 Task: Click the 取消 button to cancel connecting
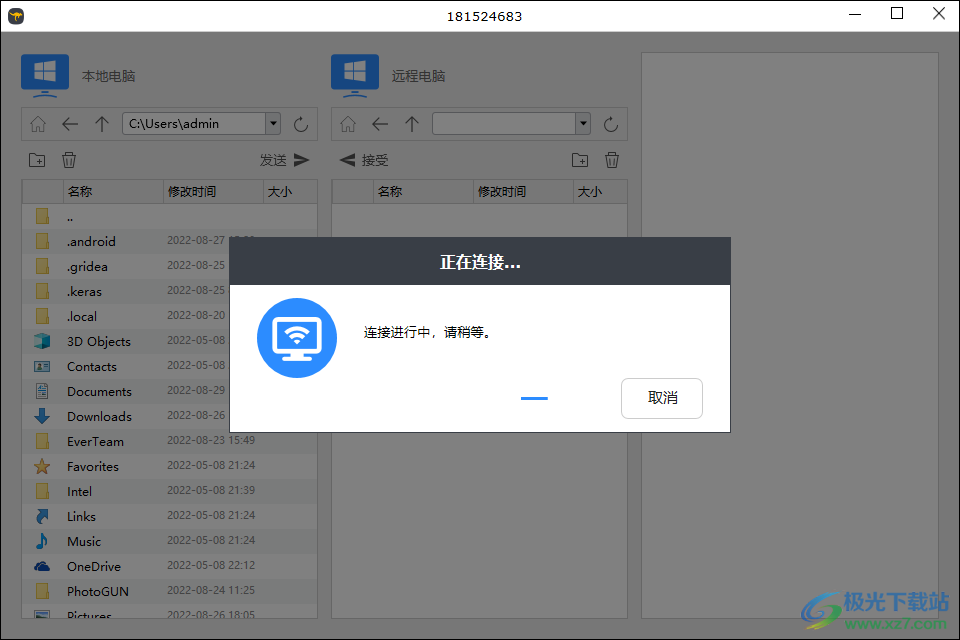(662, 398)
